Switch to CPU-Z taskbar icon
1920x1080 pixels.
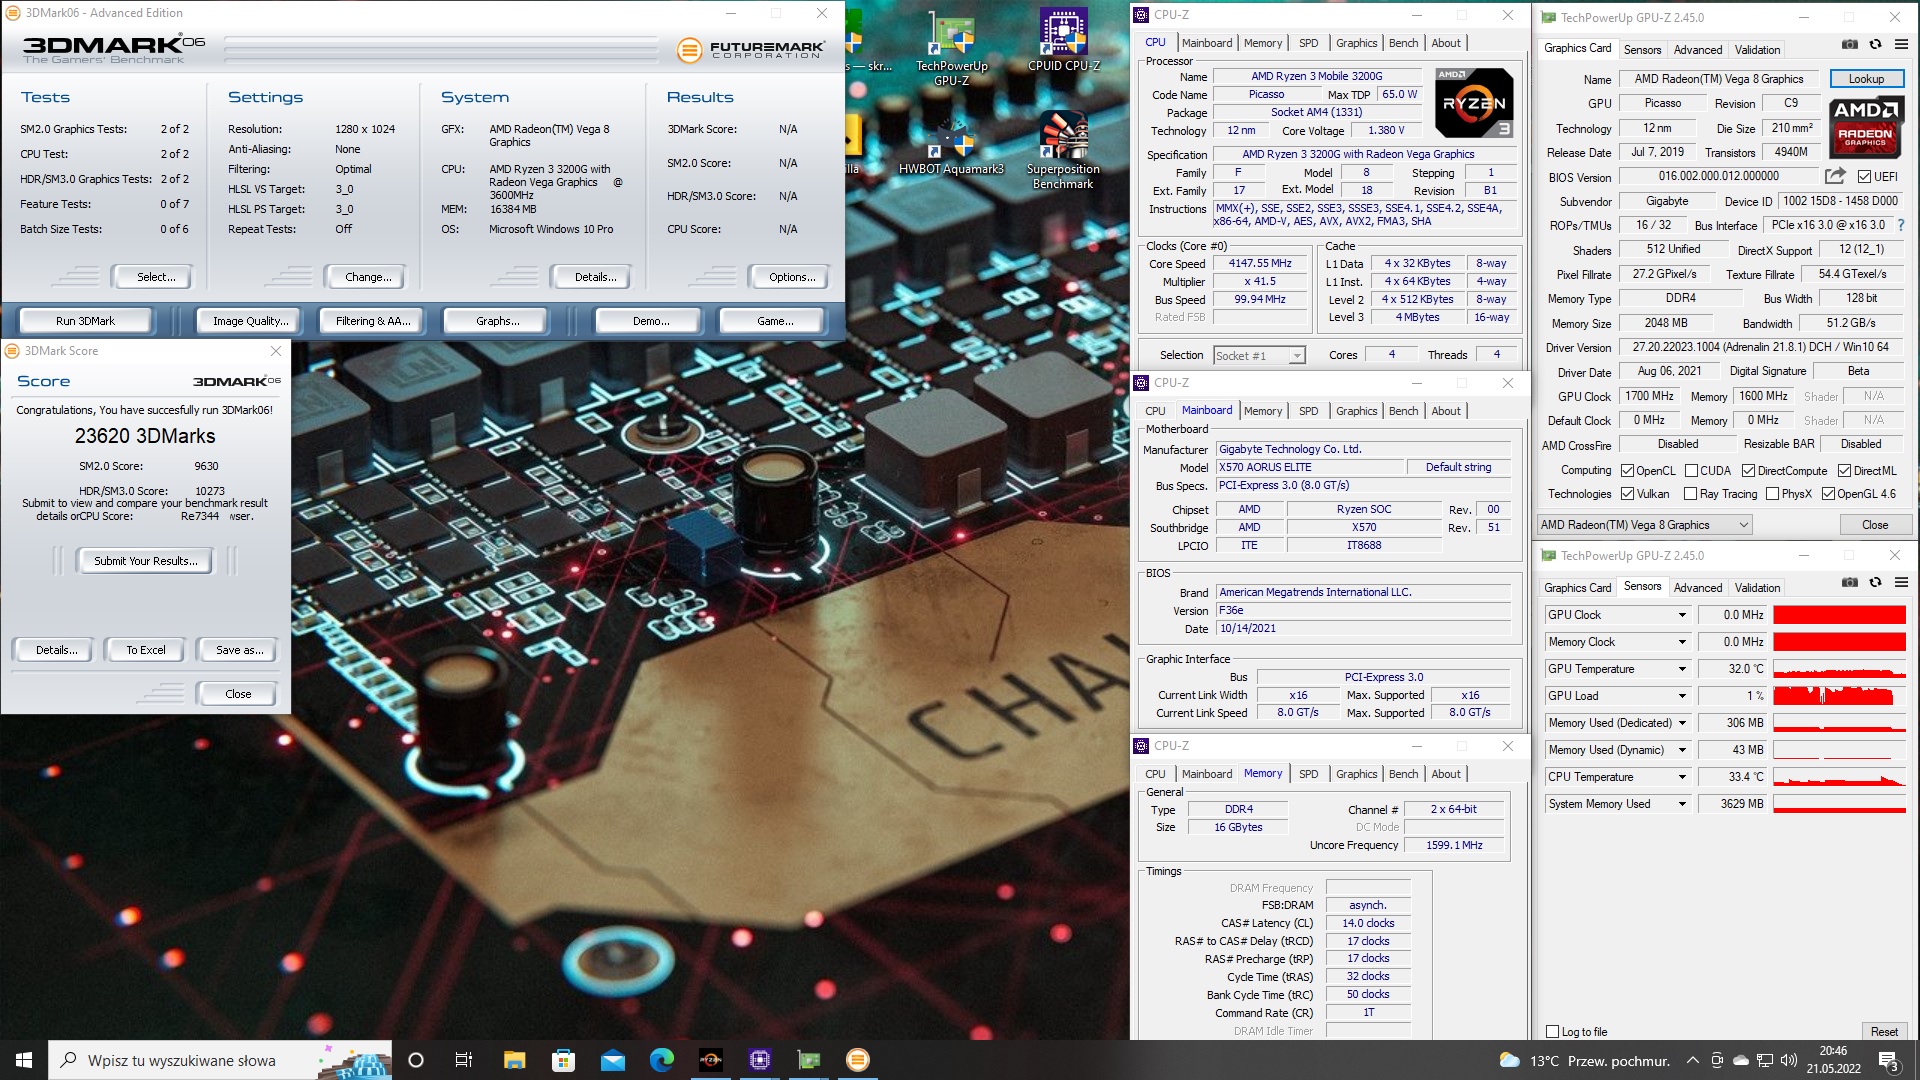tap(759, 1060)
